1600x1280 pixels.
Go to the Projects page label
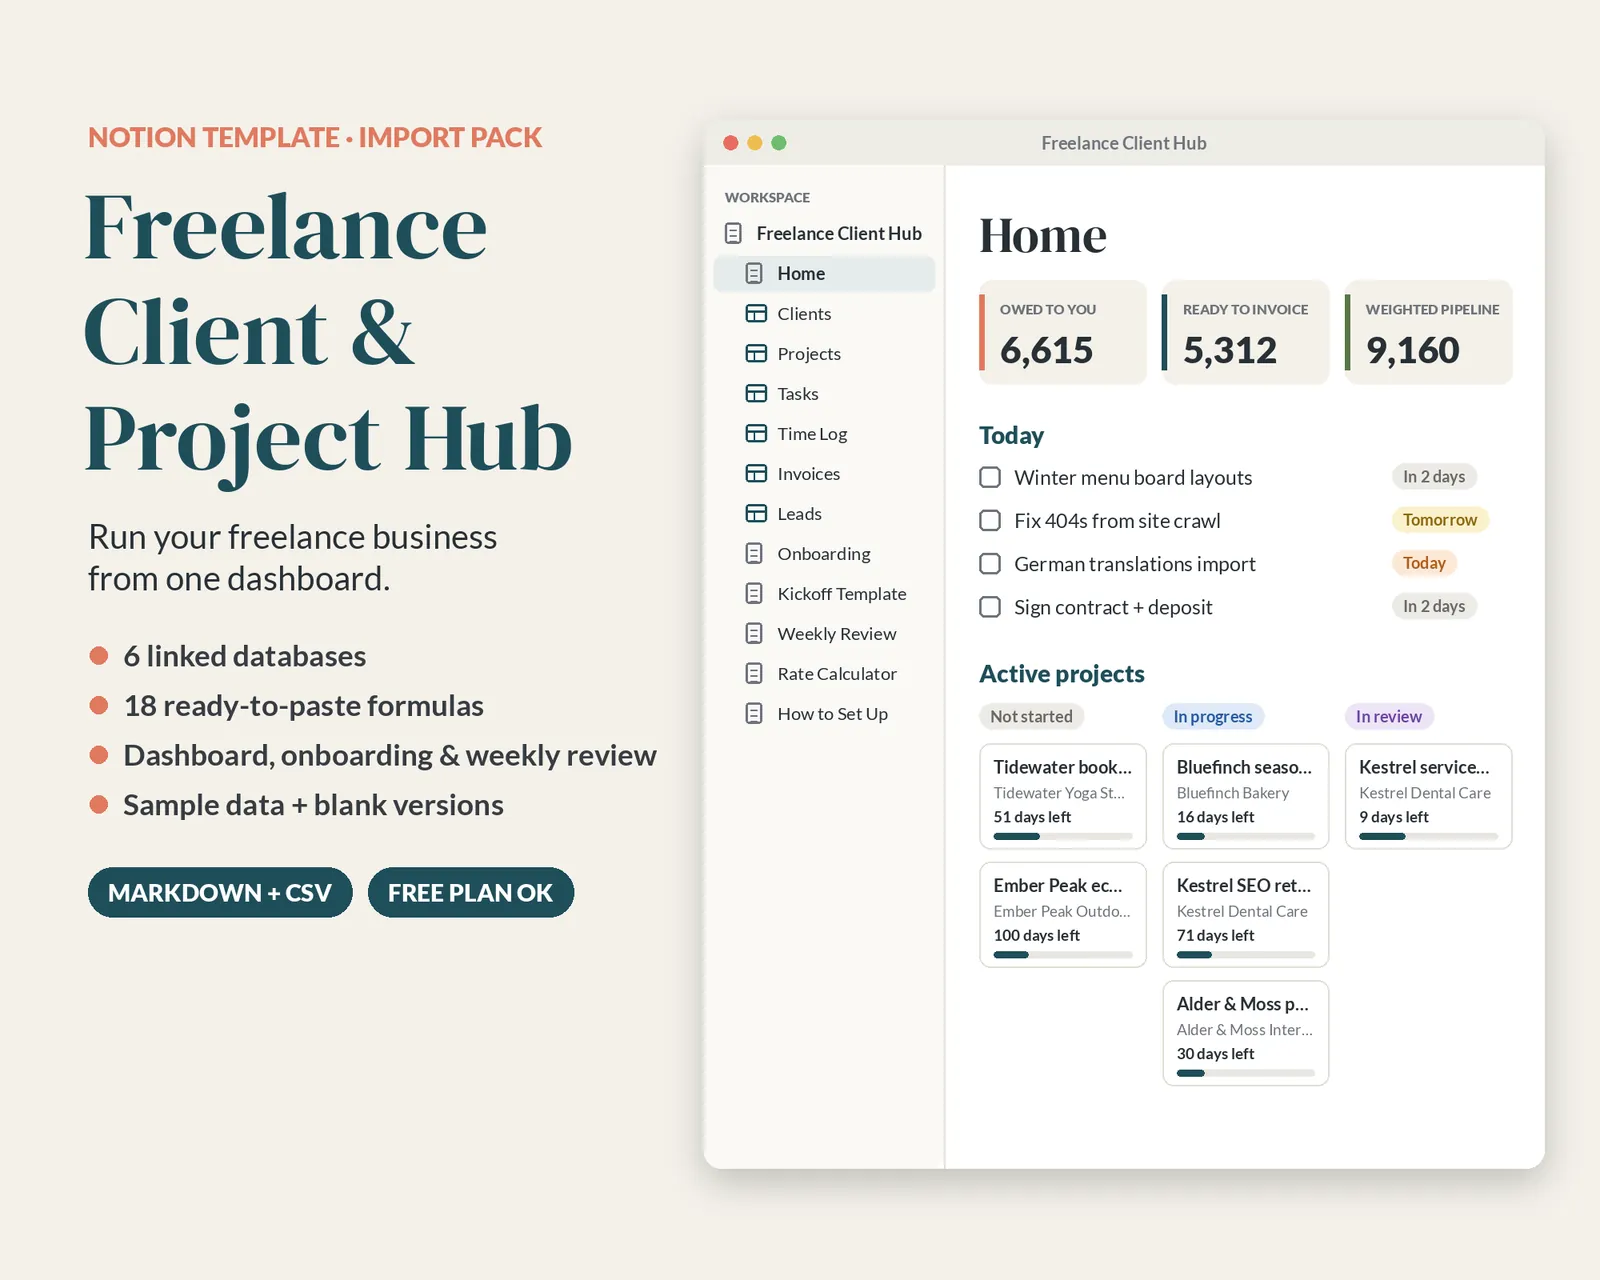tap(809, 353)
